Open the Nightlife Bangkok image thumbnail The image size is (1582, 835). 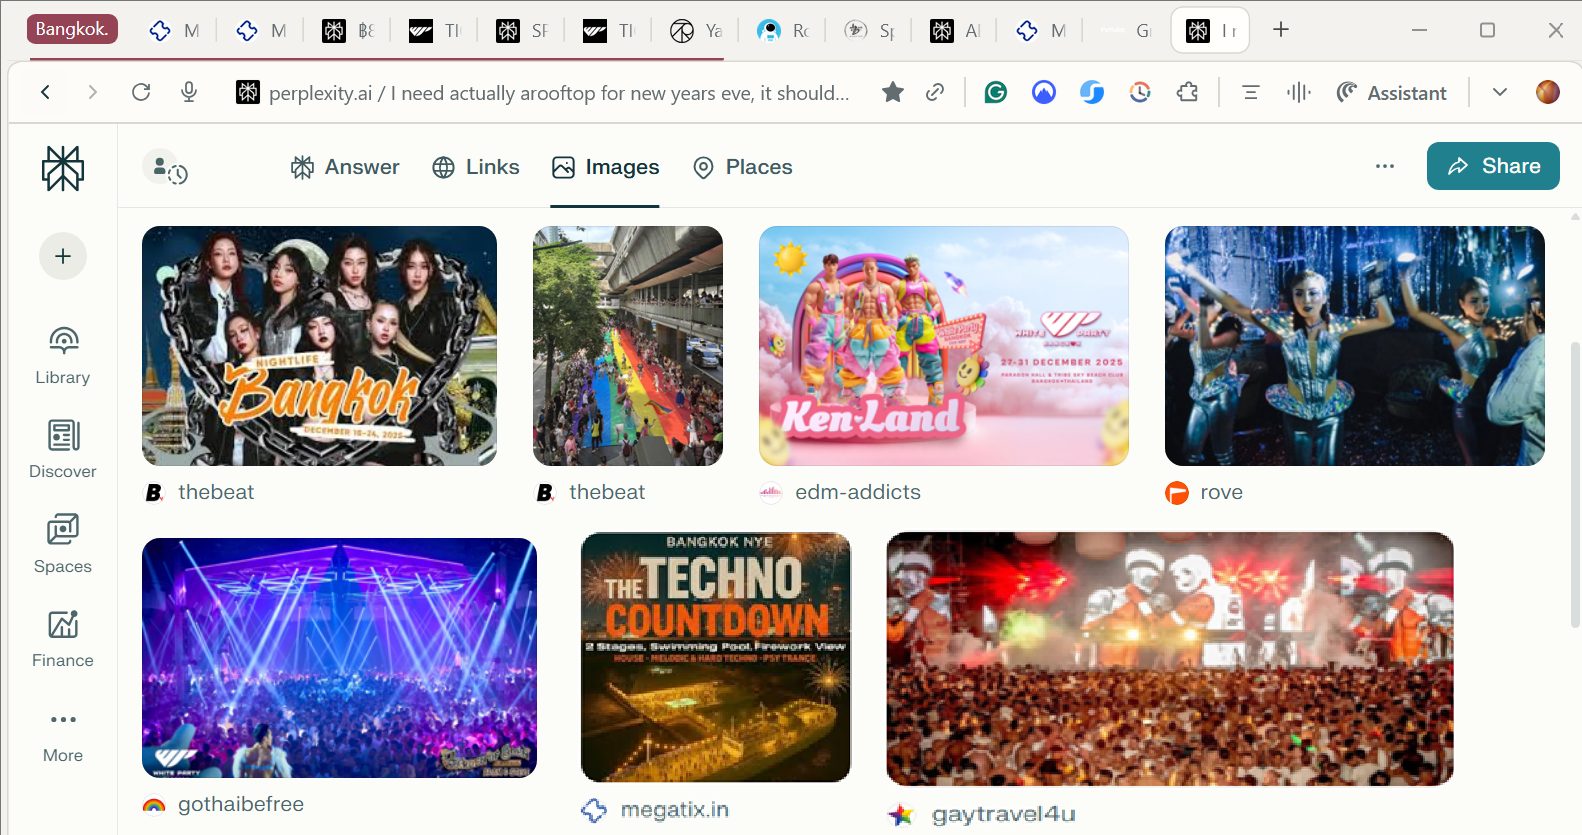click(319, 346)
